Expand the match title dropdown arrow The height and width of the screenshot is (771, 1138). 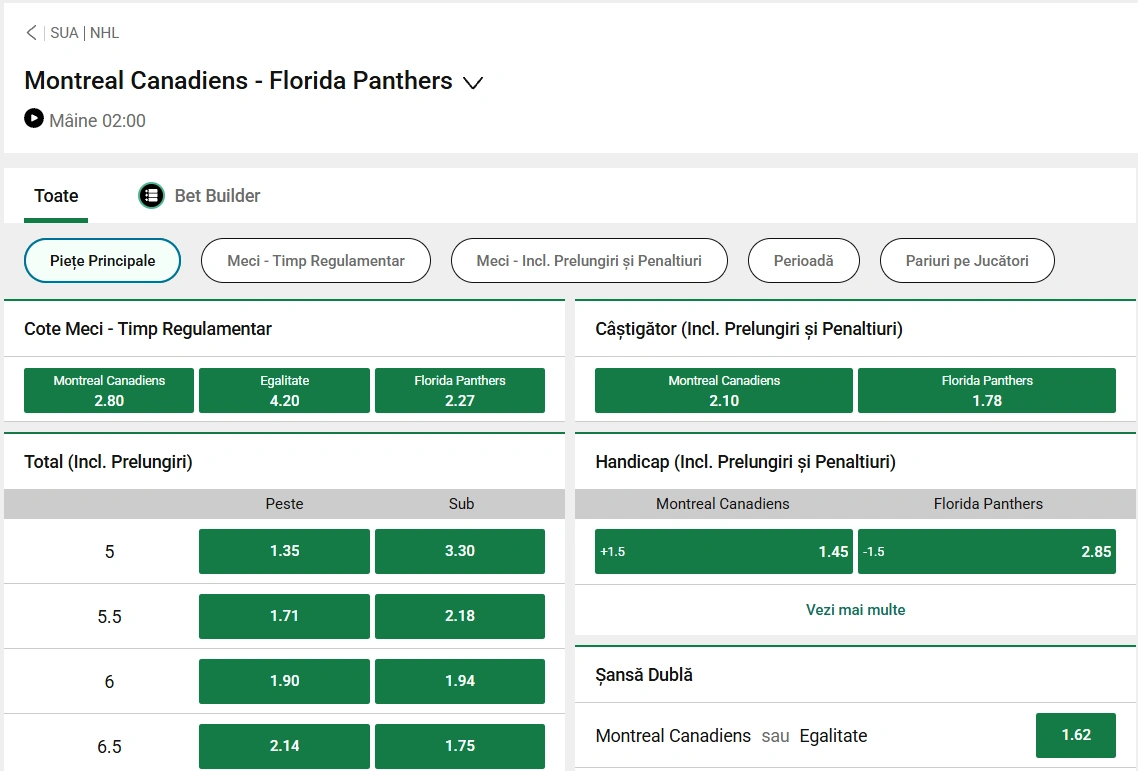click(473, 83)
